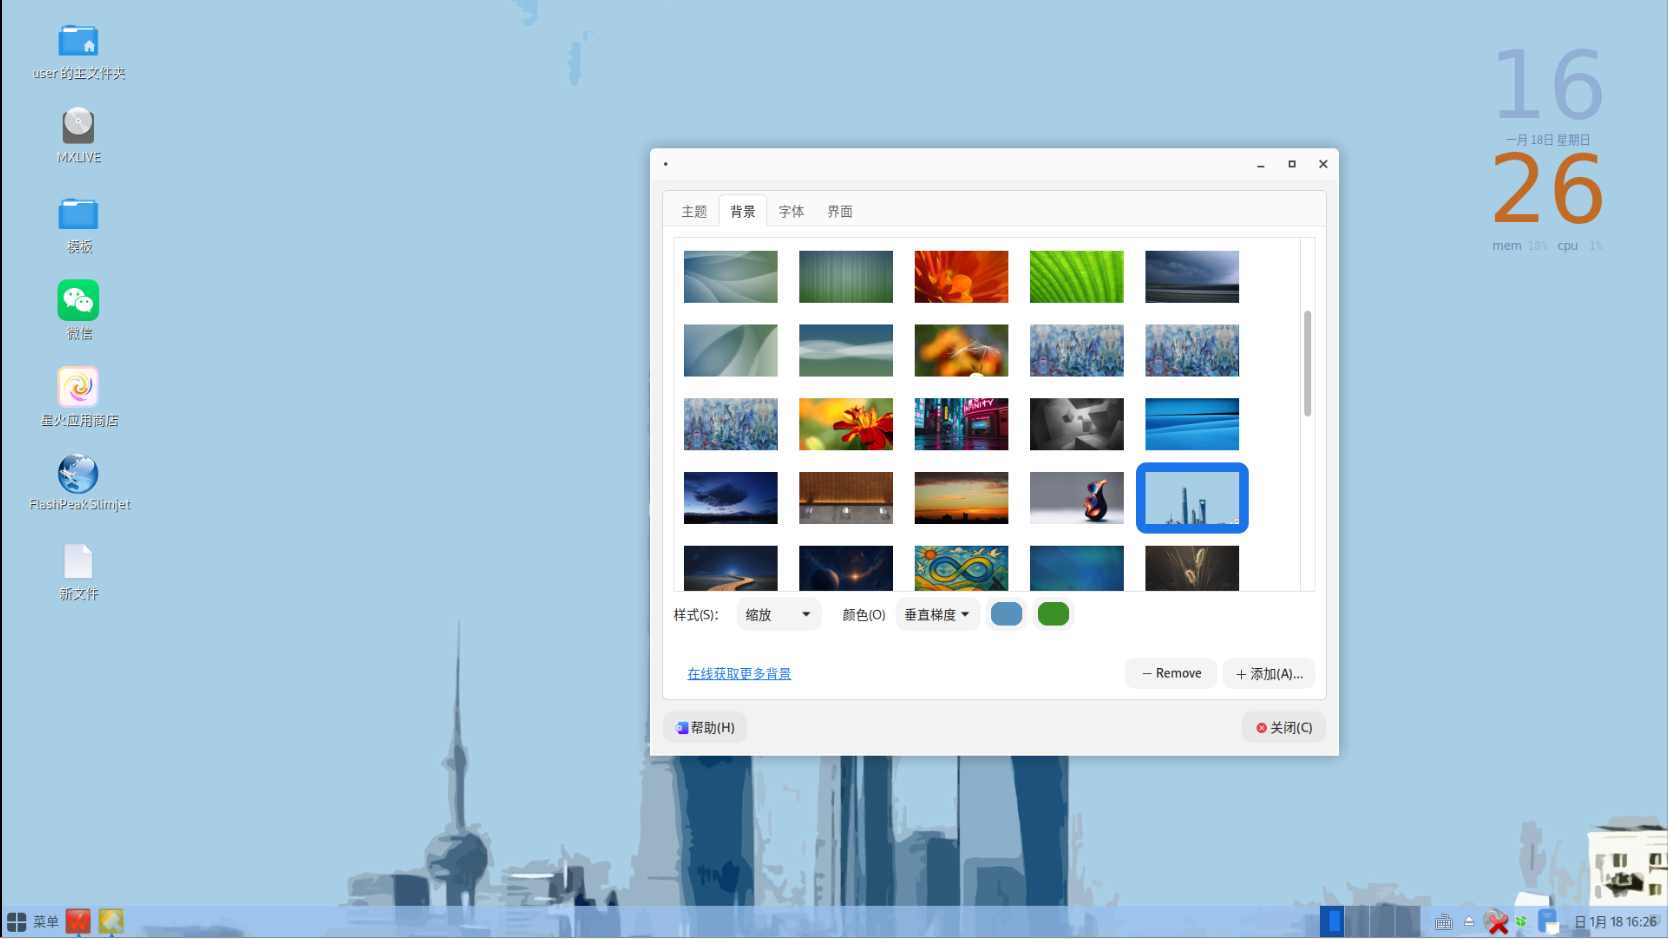Click the green package updater tray icon

(x=1521, y=922)
